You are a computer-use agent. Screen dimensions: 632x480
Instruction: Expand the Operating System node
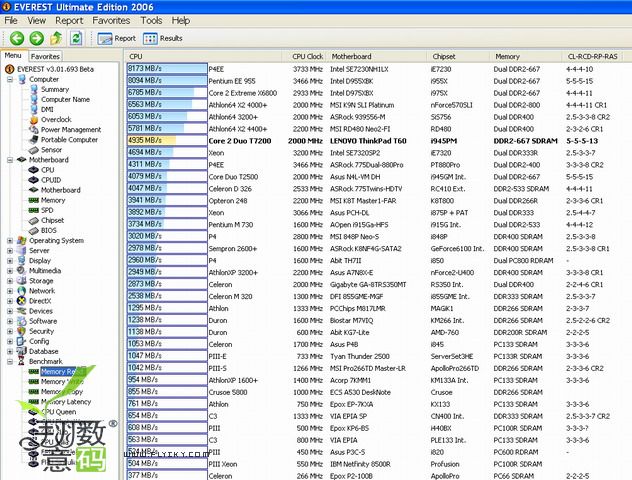(10, 241)
